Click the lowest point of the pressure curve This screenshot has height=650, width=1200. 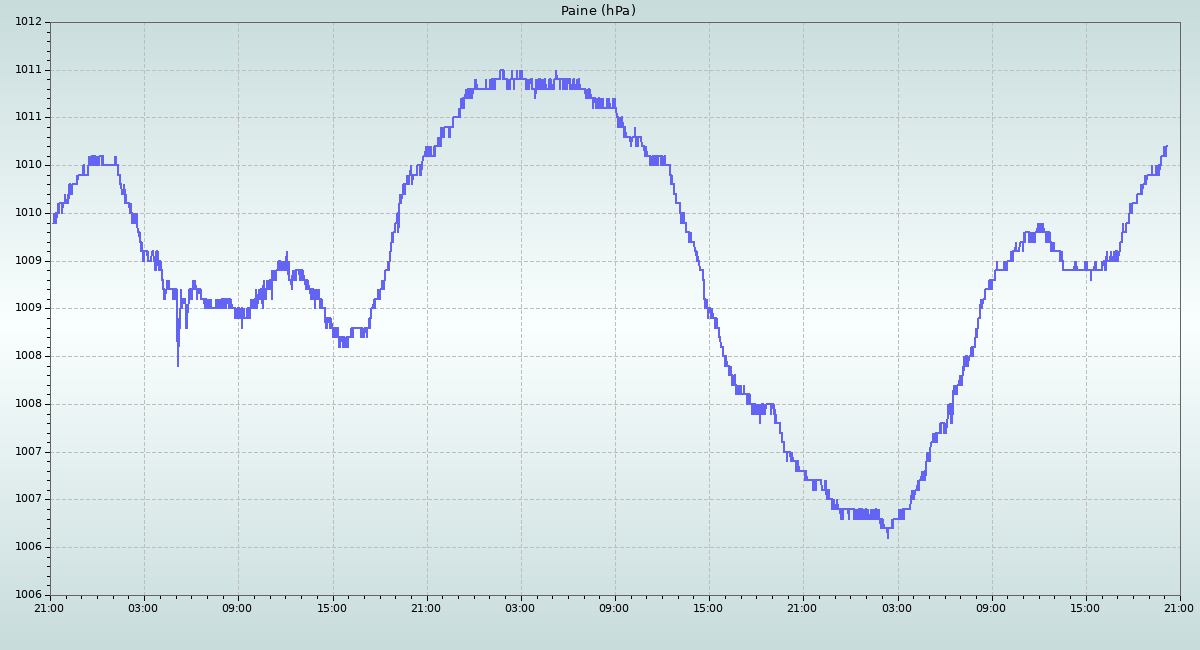tap(887, 536)
